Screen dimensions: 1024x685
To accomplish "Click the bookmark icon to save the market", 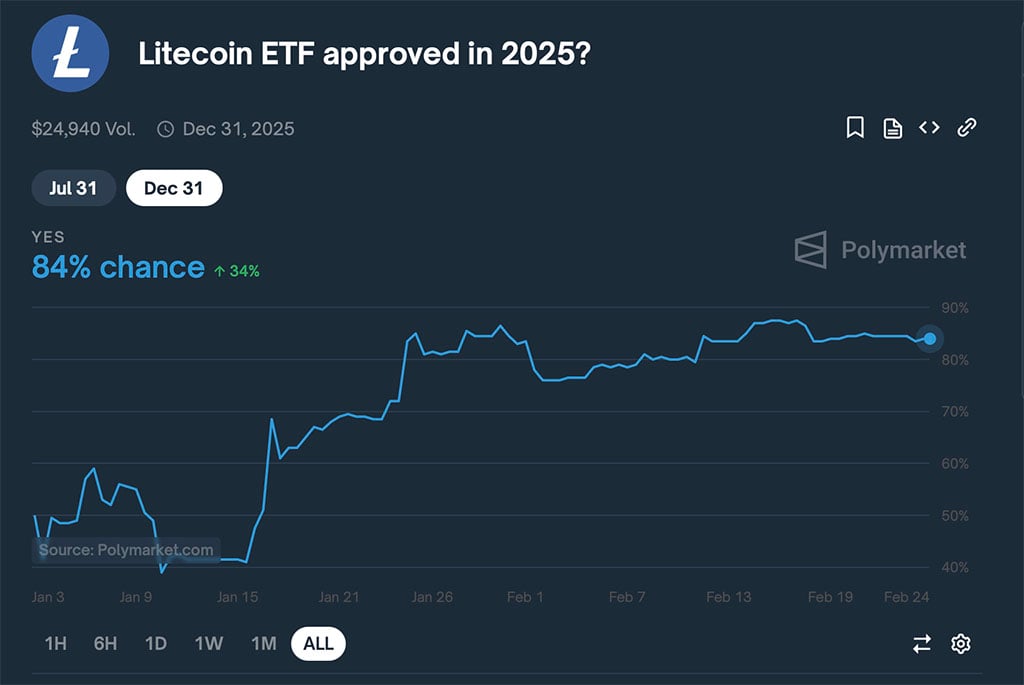I will click(855, 127).
